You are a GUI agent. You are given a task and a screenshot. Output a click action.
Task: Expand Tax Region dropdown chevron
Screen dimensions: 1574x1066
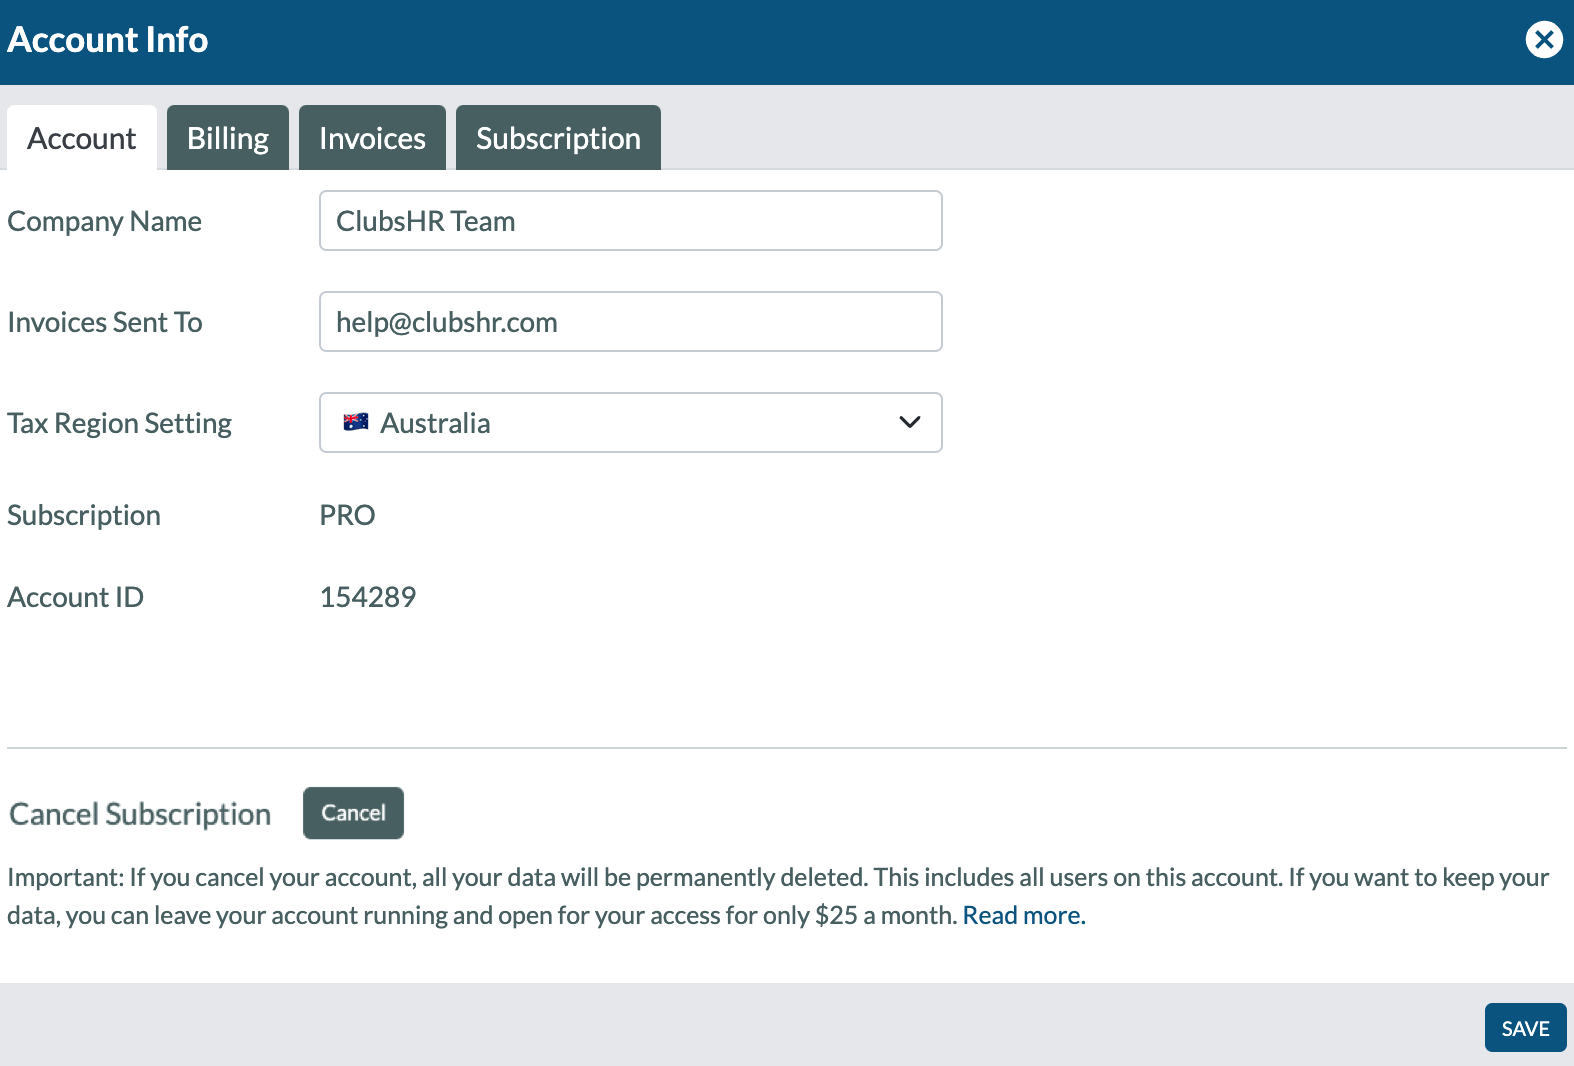coord(909,422)
